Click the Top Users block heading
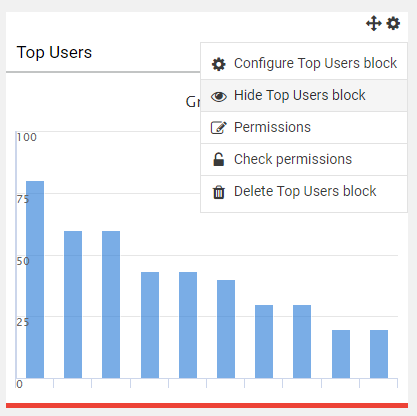The width and height of the screenshot is (417, 416). (x=54, y=53)
